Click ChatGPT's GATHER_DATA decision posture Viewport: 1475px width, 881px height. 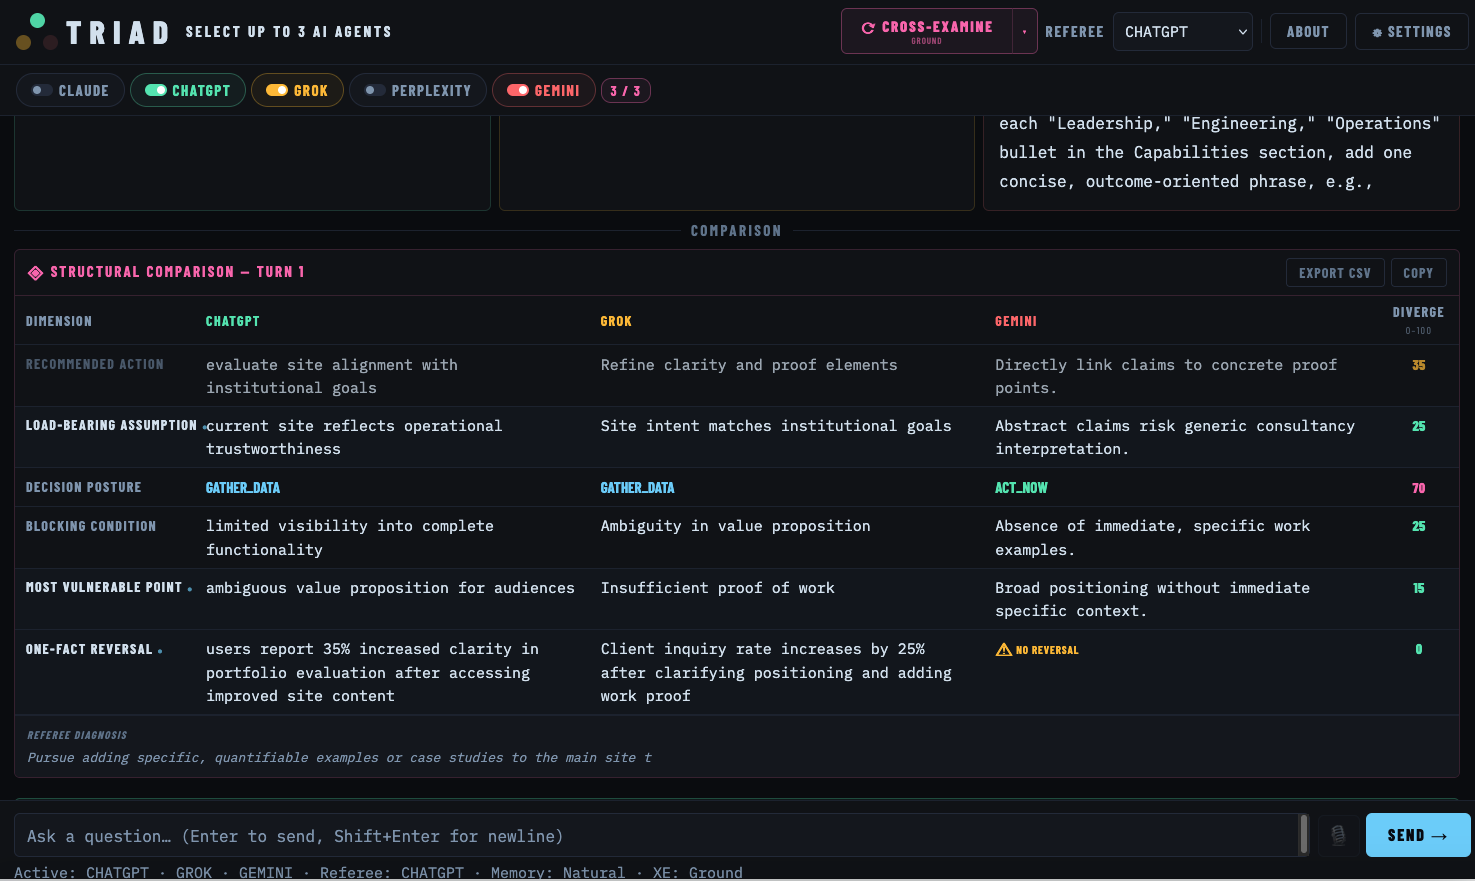(243, 488)
